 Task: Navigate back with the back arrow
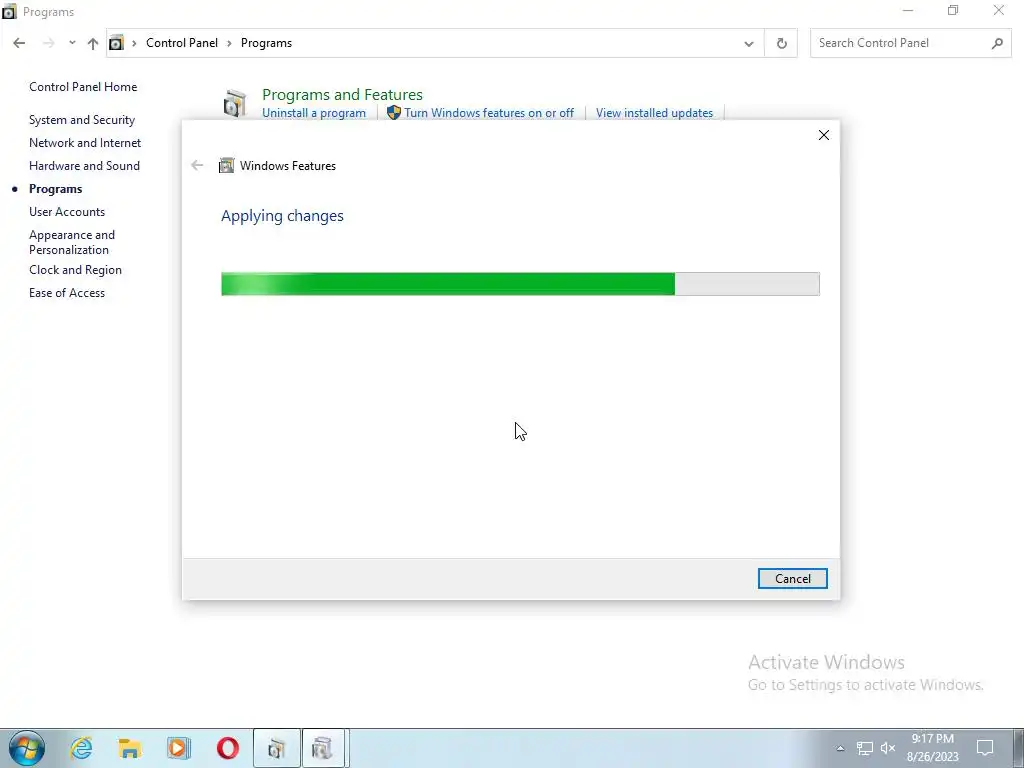tap(19, 43)
